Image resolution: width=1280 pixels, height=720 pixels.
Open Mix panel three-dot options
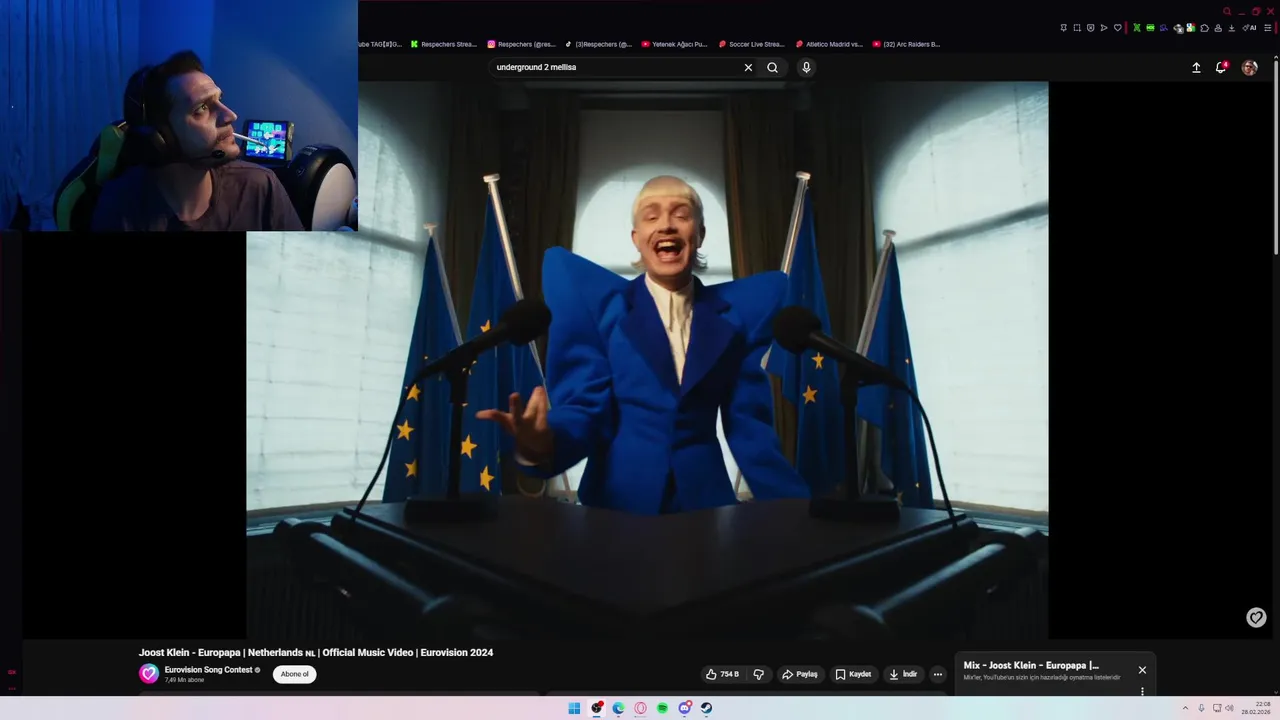click(x=1142, y=691)
